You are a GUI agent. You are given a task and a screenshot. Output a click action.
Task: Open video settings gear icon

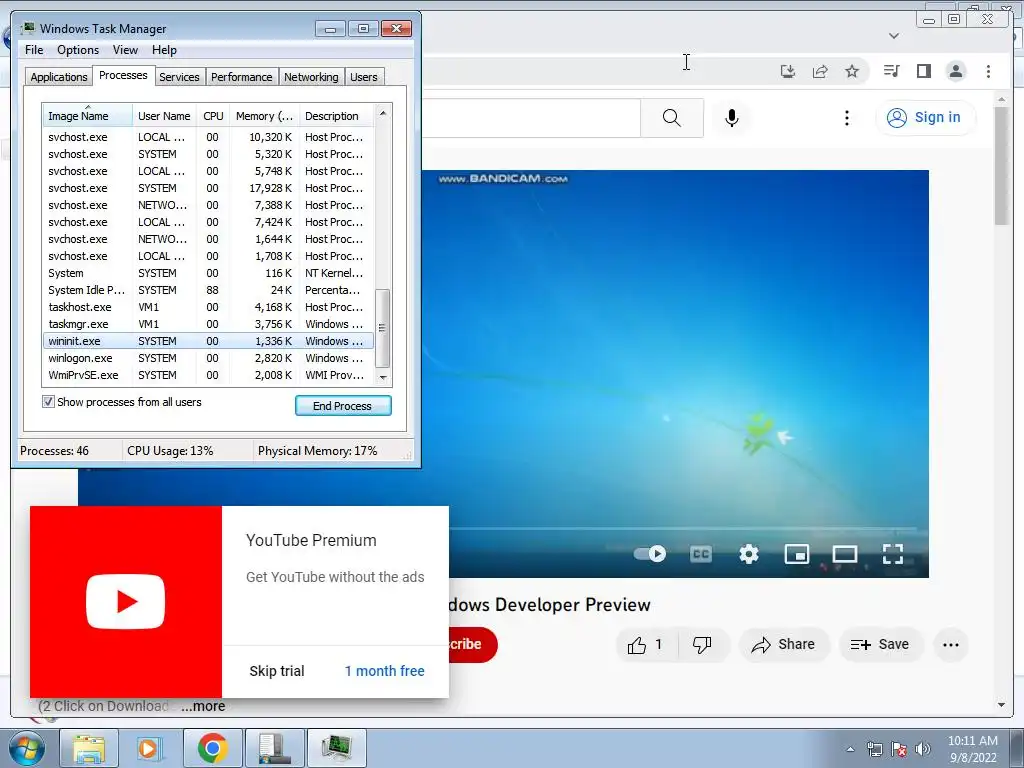748,554
